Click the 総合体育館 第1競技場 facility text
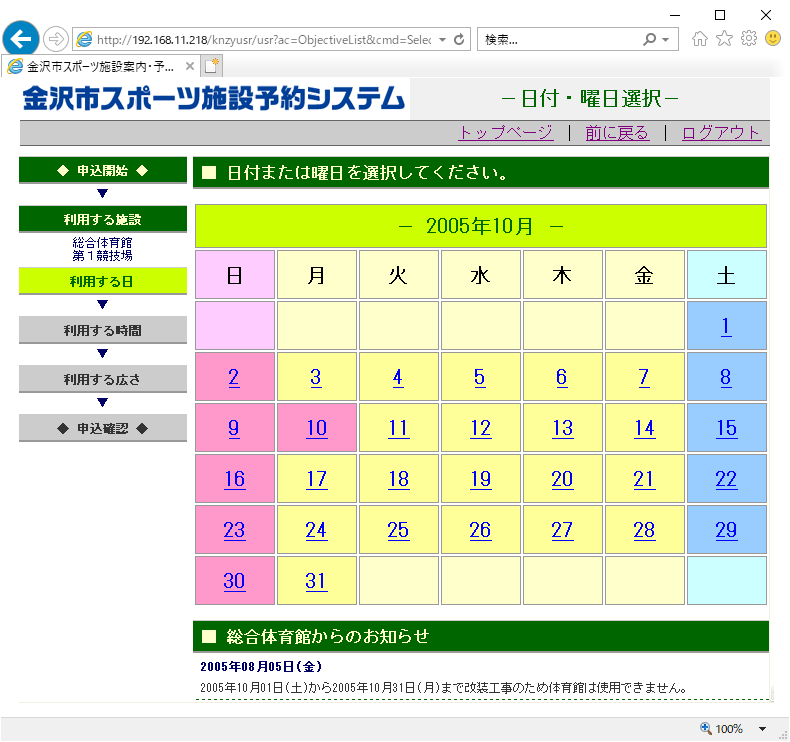This screenshot has height=742, width=790. 103,249
